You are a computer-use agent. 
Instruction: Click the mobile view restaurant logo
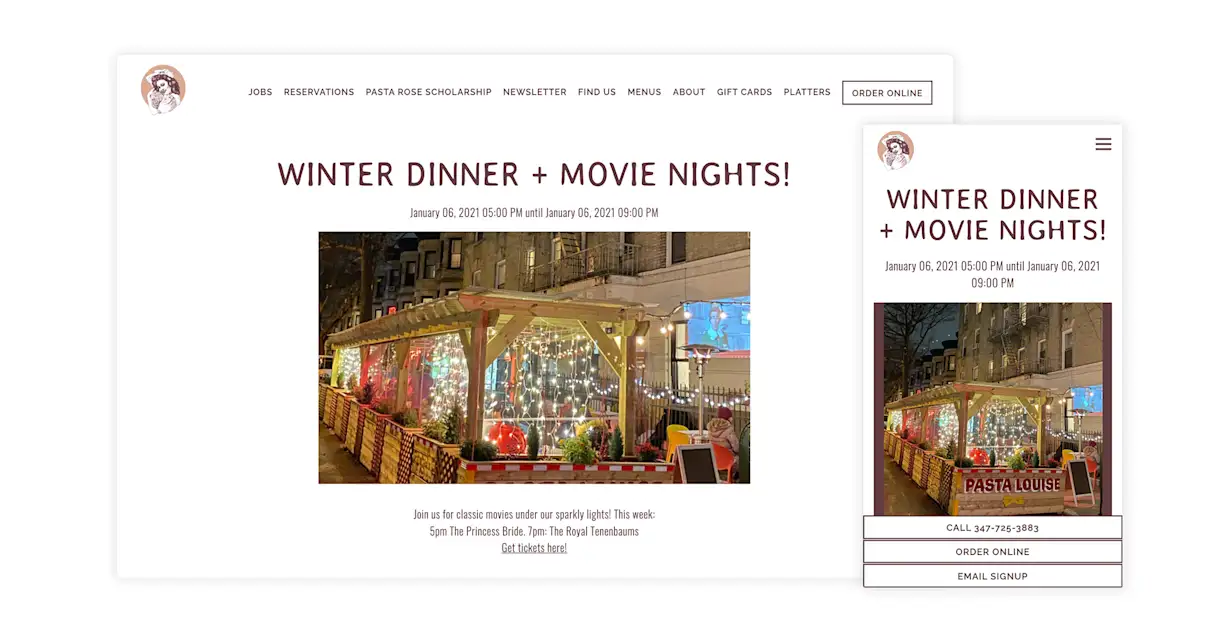[x=895, y=150]
